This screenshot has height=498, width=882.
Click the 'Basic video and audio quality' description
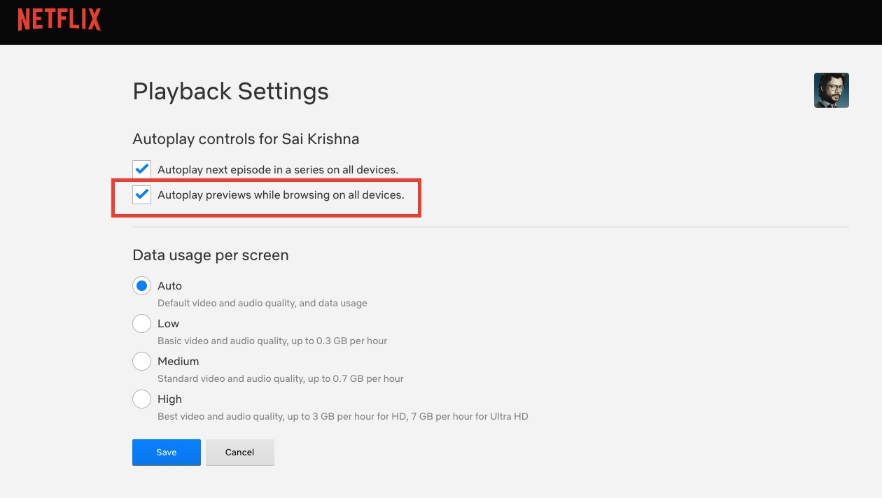point(272,340)
